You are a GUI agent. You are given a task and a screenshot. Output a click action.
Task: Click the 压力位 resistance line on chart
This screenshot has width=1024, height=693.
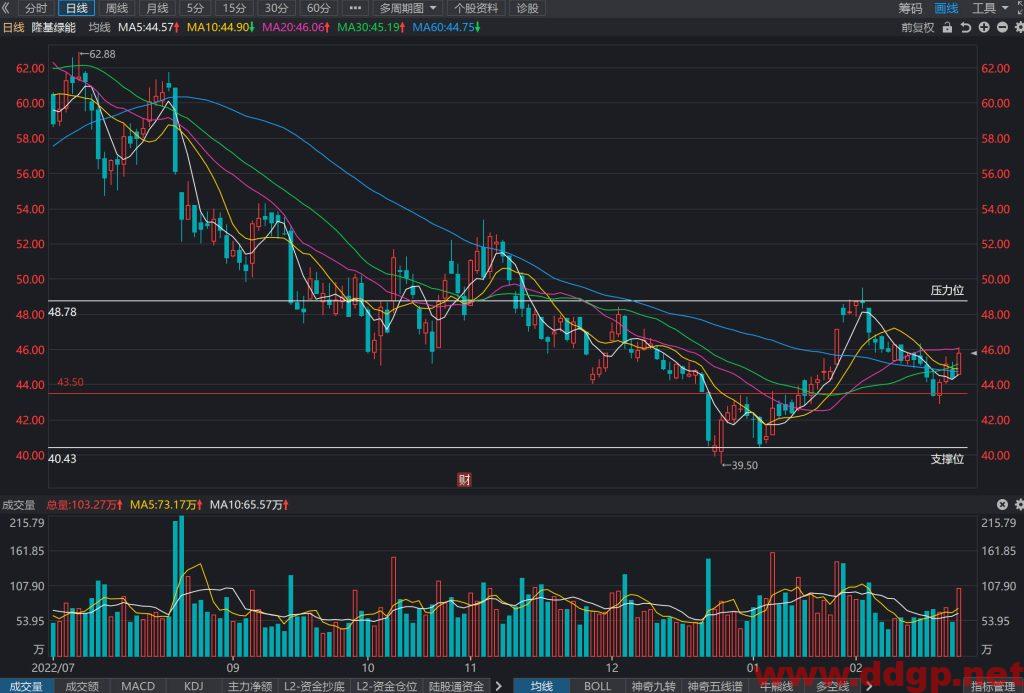[507, 301]
